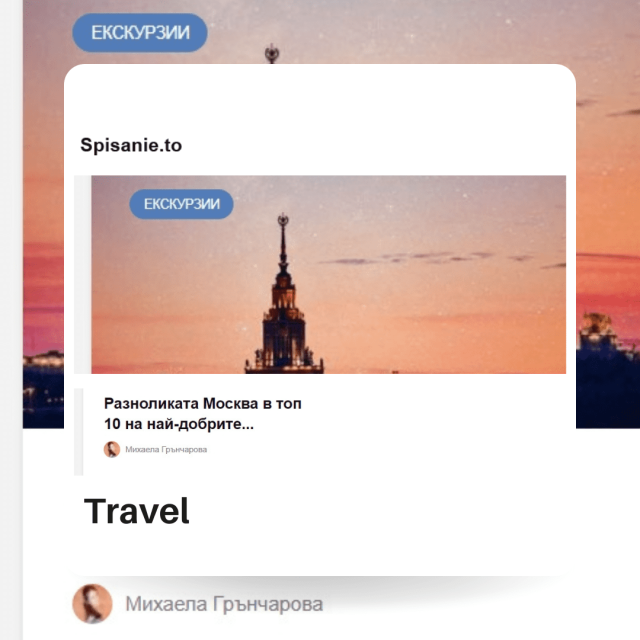The height and width of the screenshot is (640, 640).
Task: Click the large ЕКСКУРЗИИ category badge
Action: (x=140, y=33)
